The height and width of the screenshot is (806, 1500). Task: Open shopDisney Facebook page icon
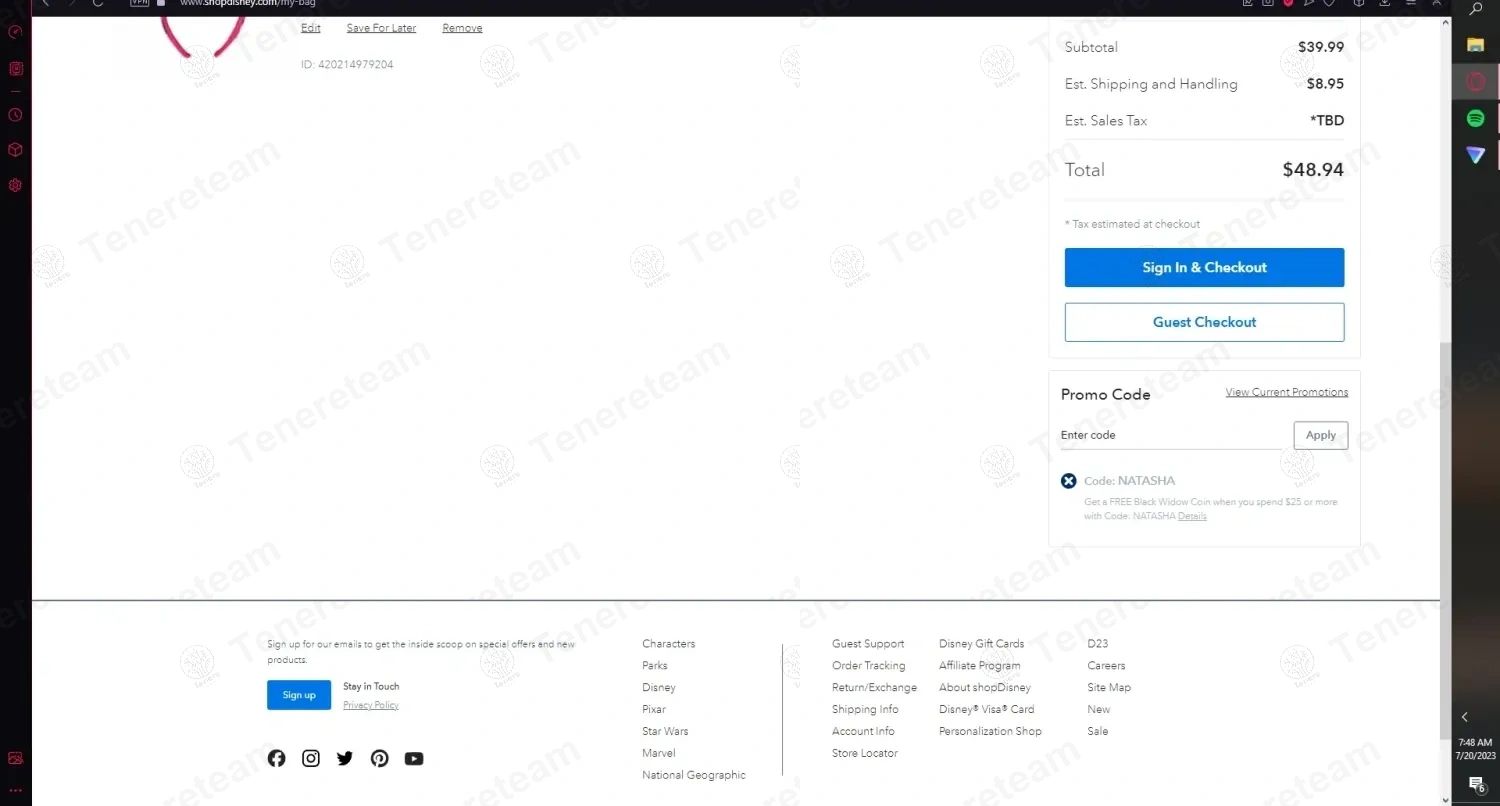click(276, 758)
